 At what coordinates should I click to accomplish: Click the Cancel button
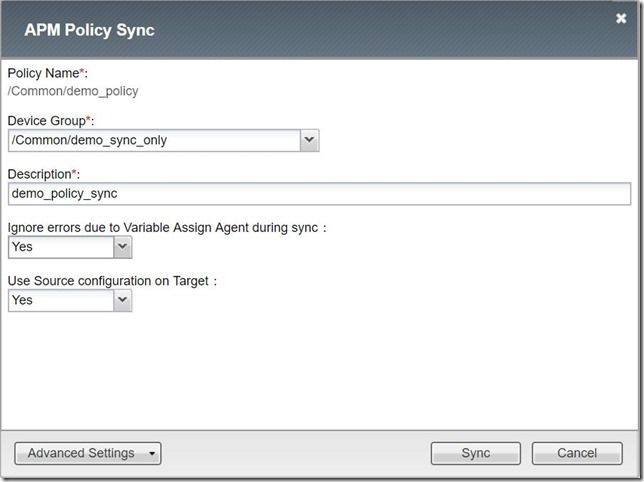click(x=577, y=453)
